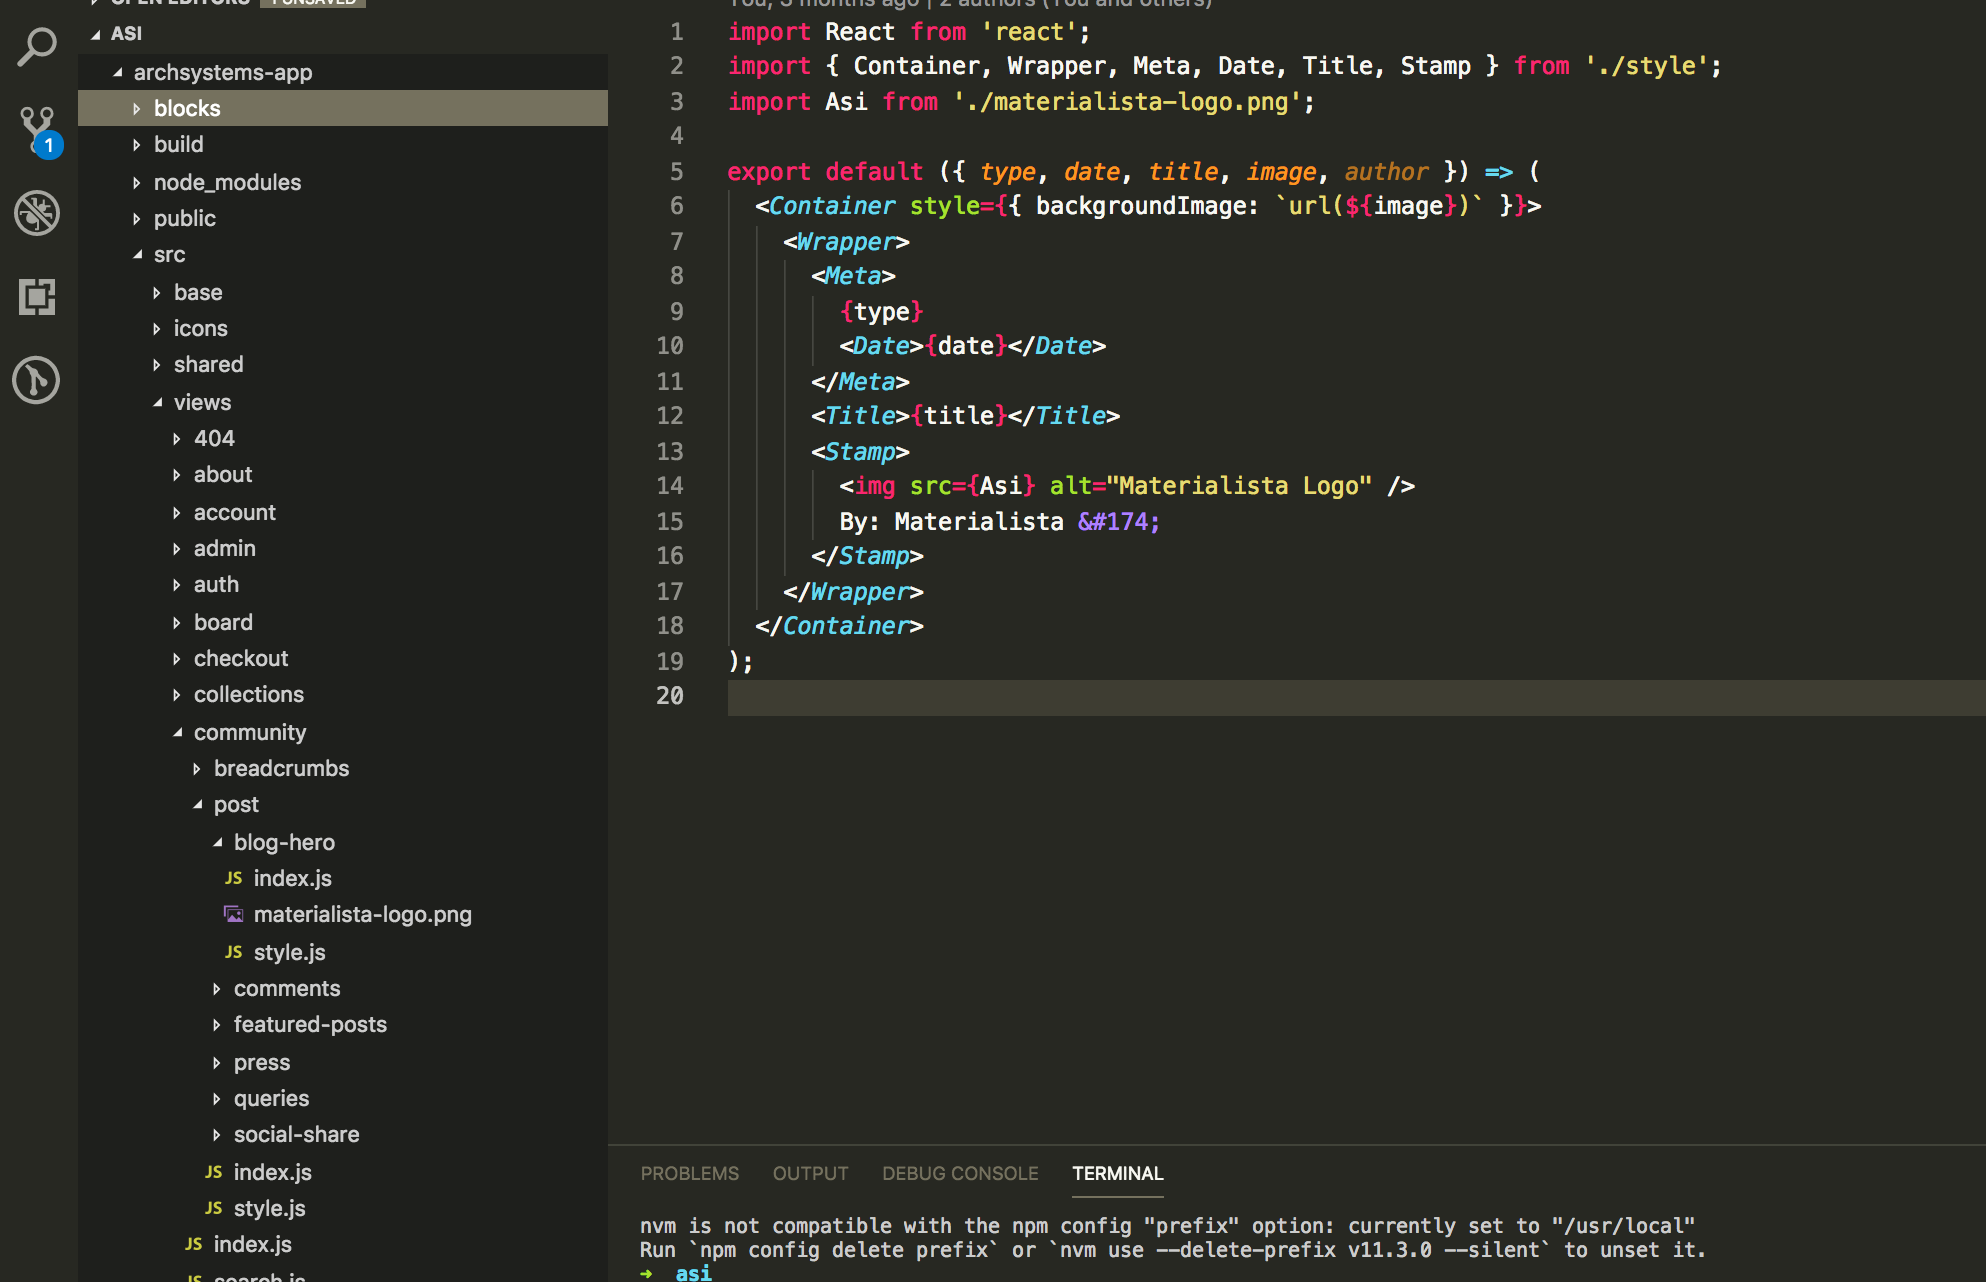The image size is (1986, 1282).
Task: Click the JS icon beside style.js under blog-hero
Action: click(233, 951)
